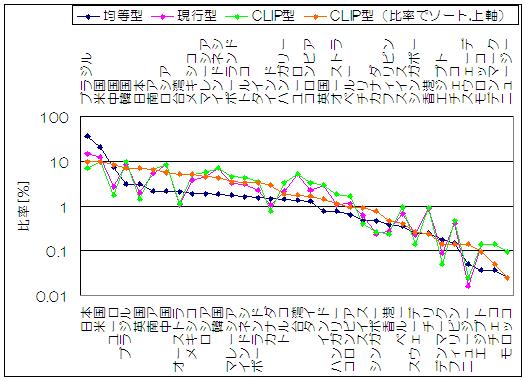
Task: Click the y-axis label 0.1
Action: click(x=57, y=252)
